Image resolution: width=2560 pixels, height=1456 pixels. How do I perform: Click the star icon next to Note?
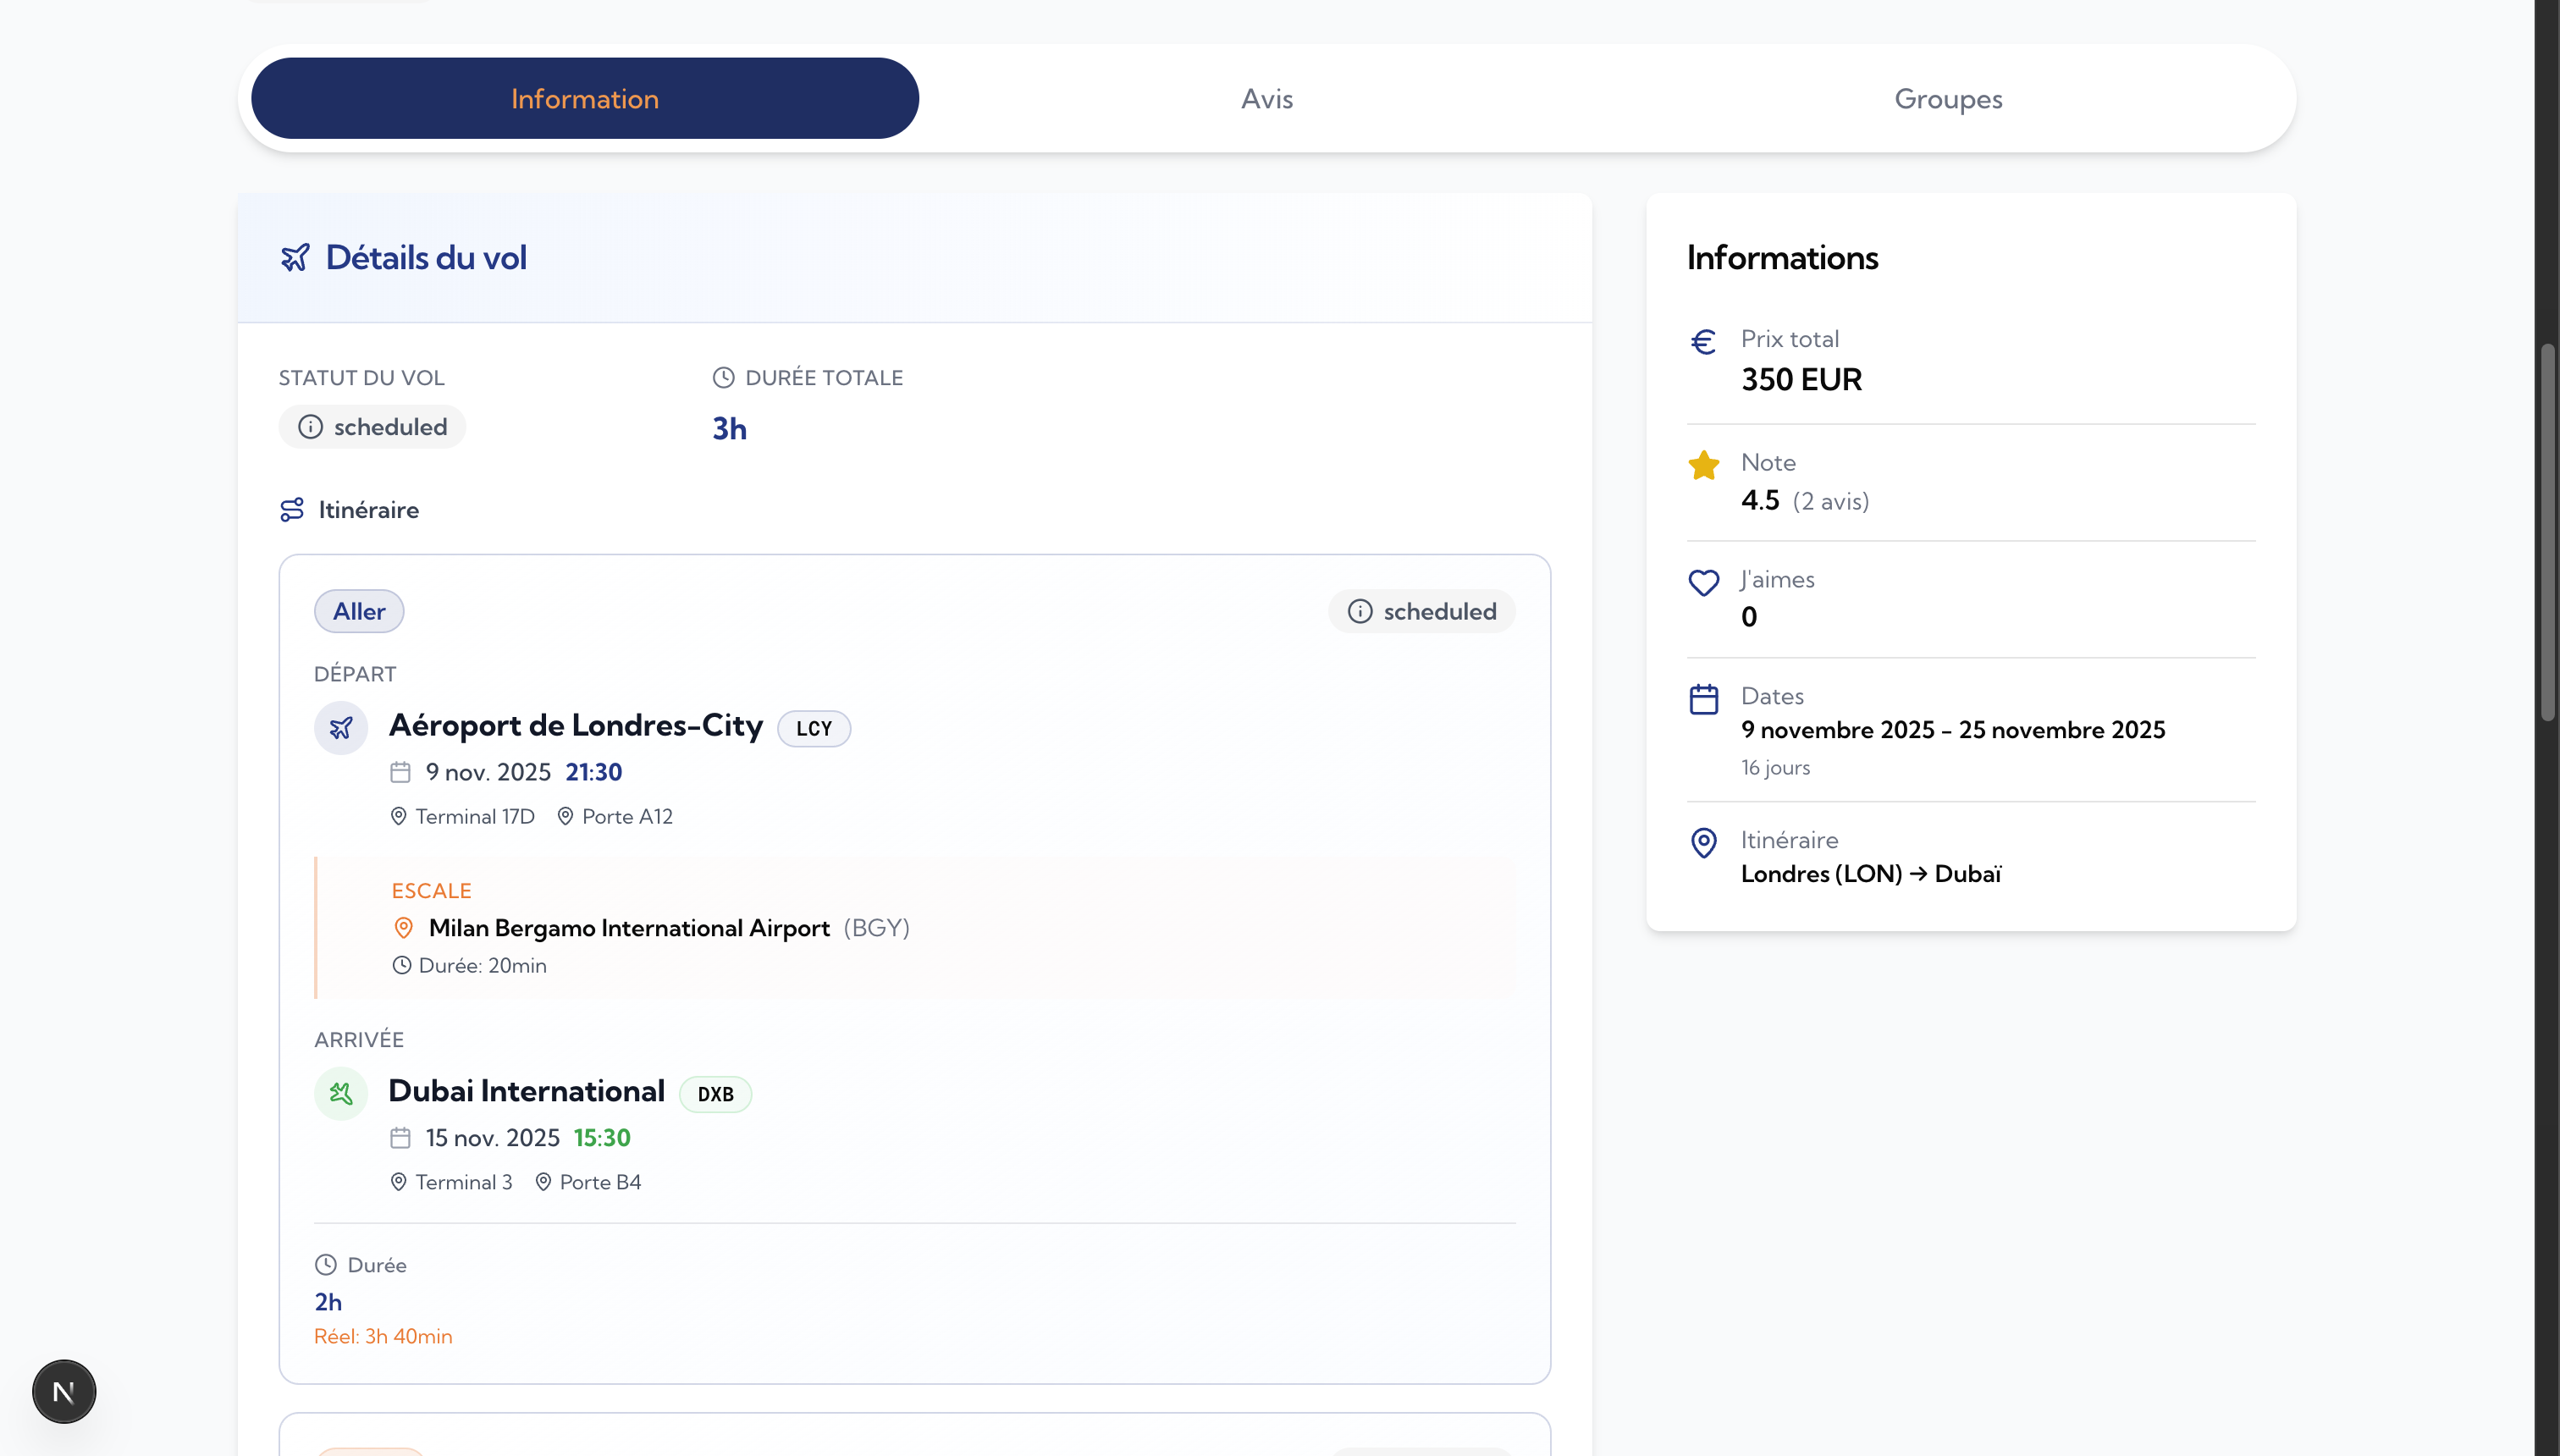click(x=1704, y=465)
